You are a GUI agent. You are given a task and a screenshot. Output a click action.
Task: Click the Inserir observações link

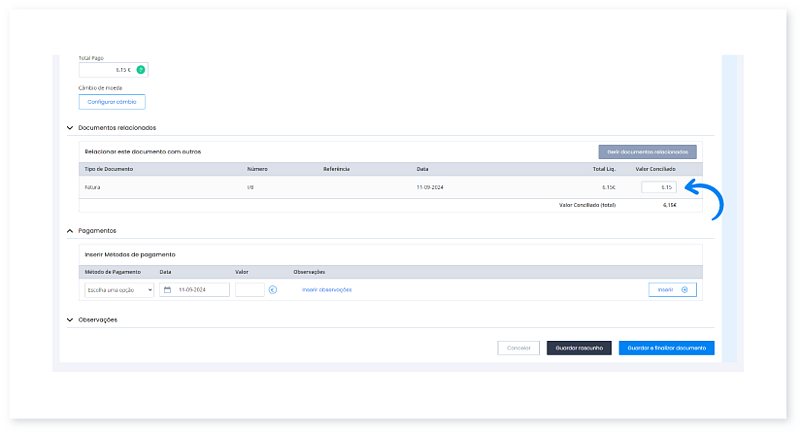[x=327, y=290]
